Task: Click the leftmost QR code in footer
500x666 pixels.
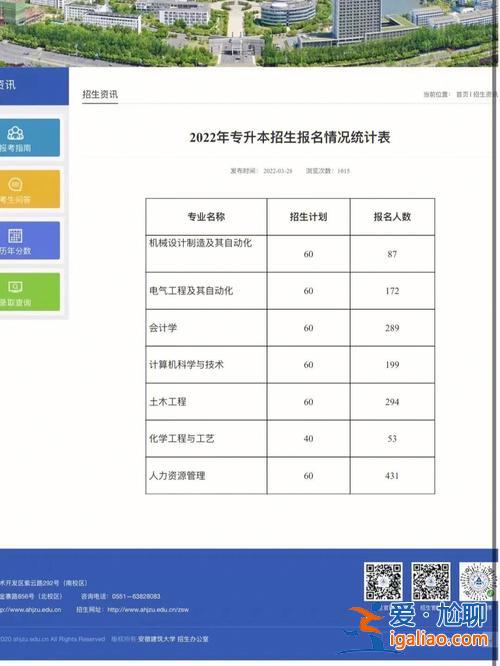Action: [x=383, y=581]
